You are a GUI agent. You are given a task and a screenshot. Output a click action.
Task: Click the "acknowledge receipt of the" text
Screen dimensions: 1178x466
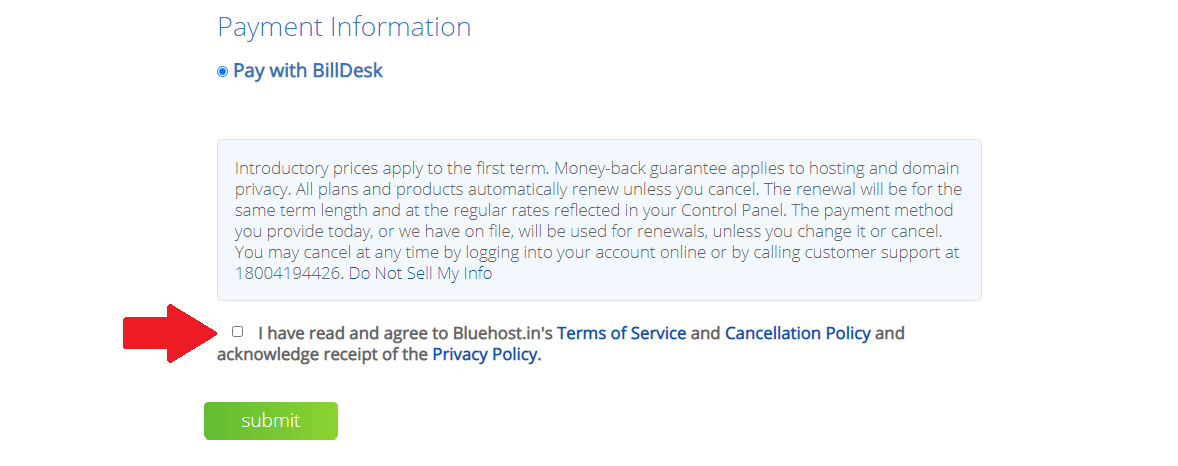(322, 355)
